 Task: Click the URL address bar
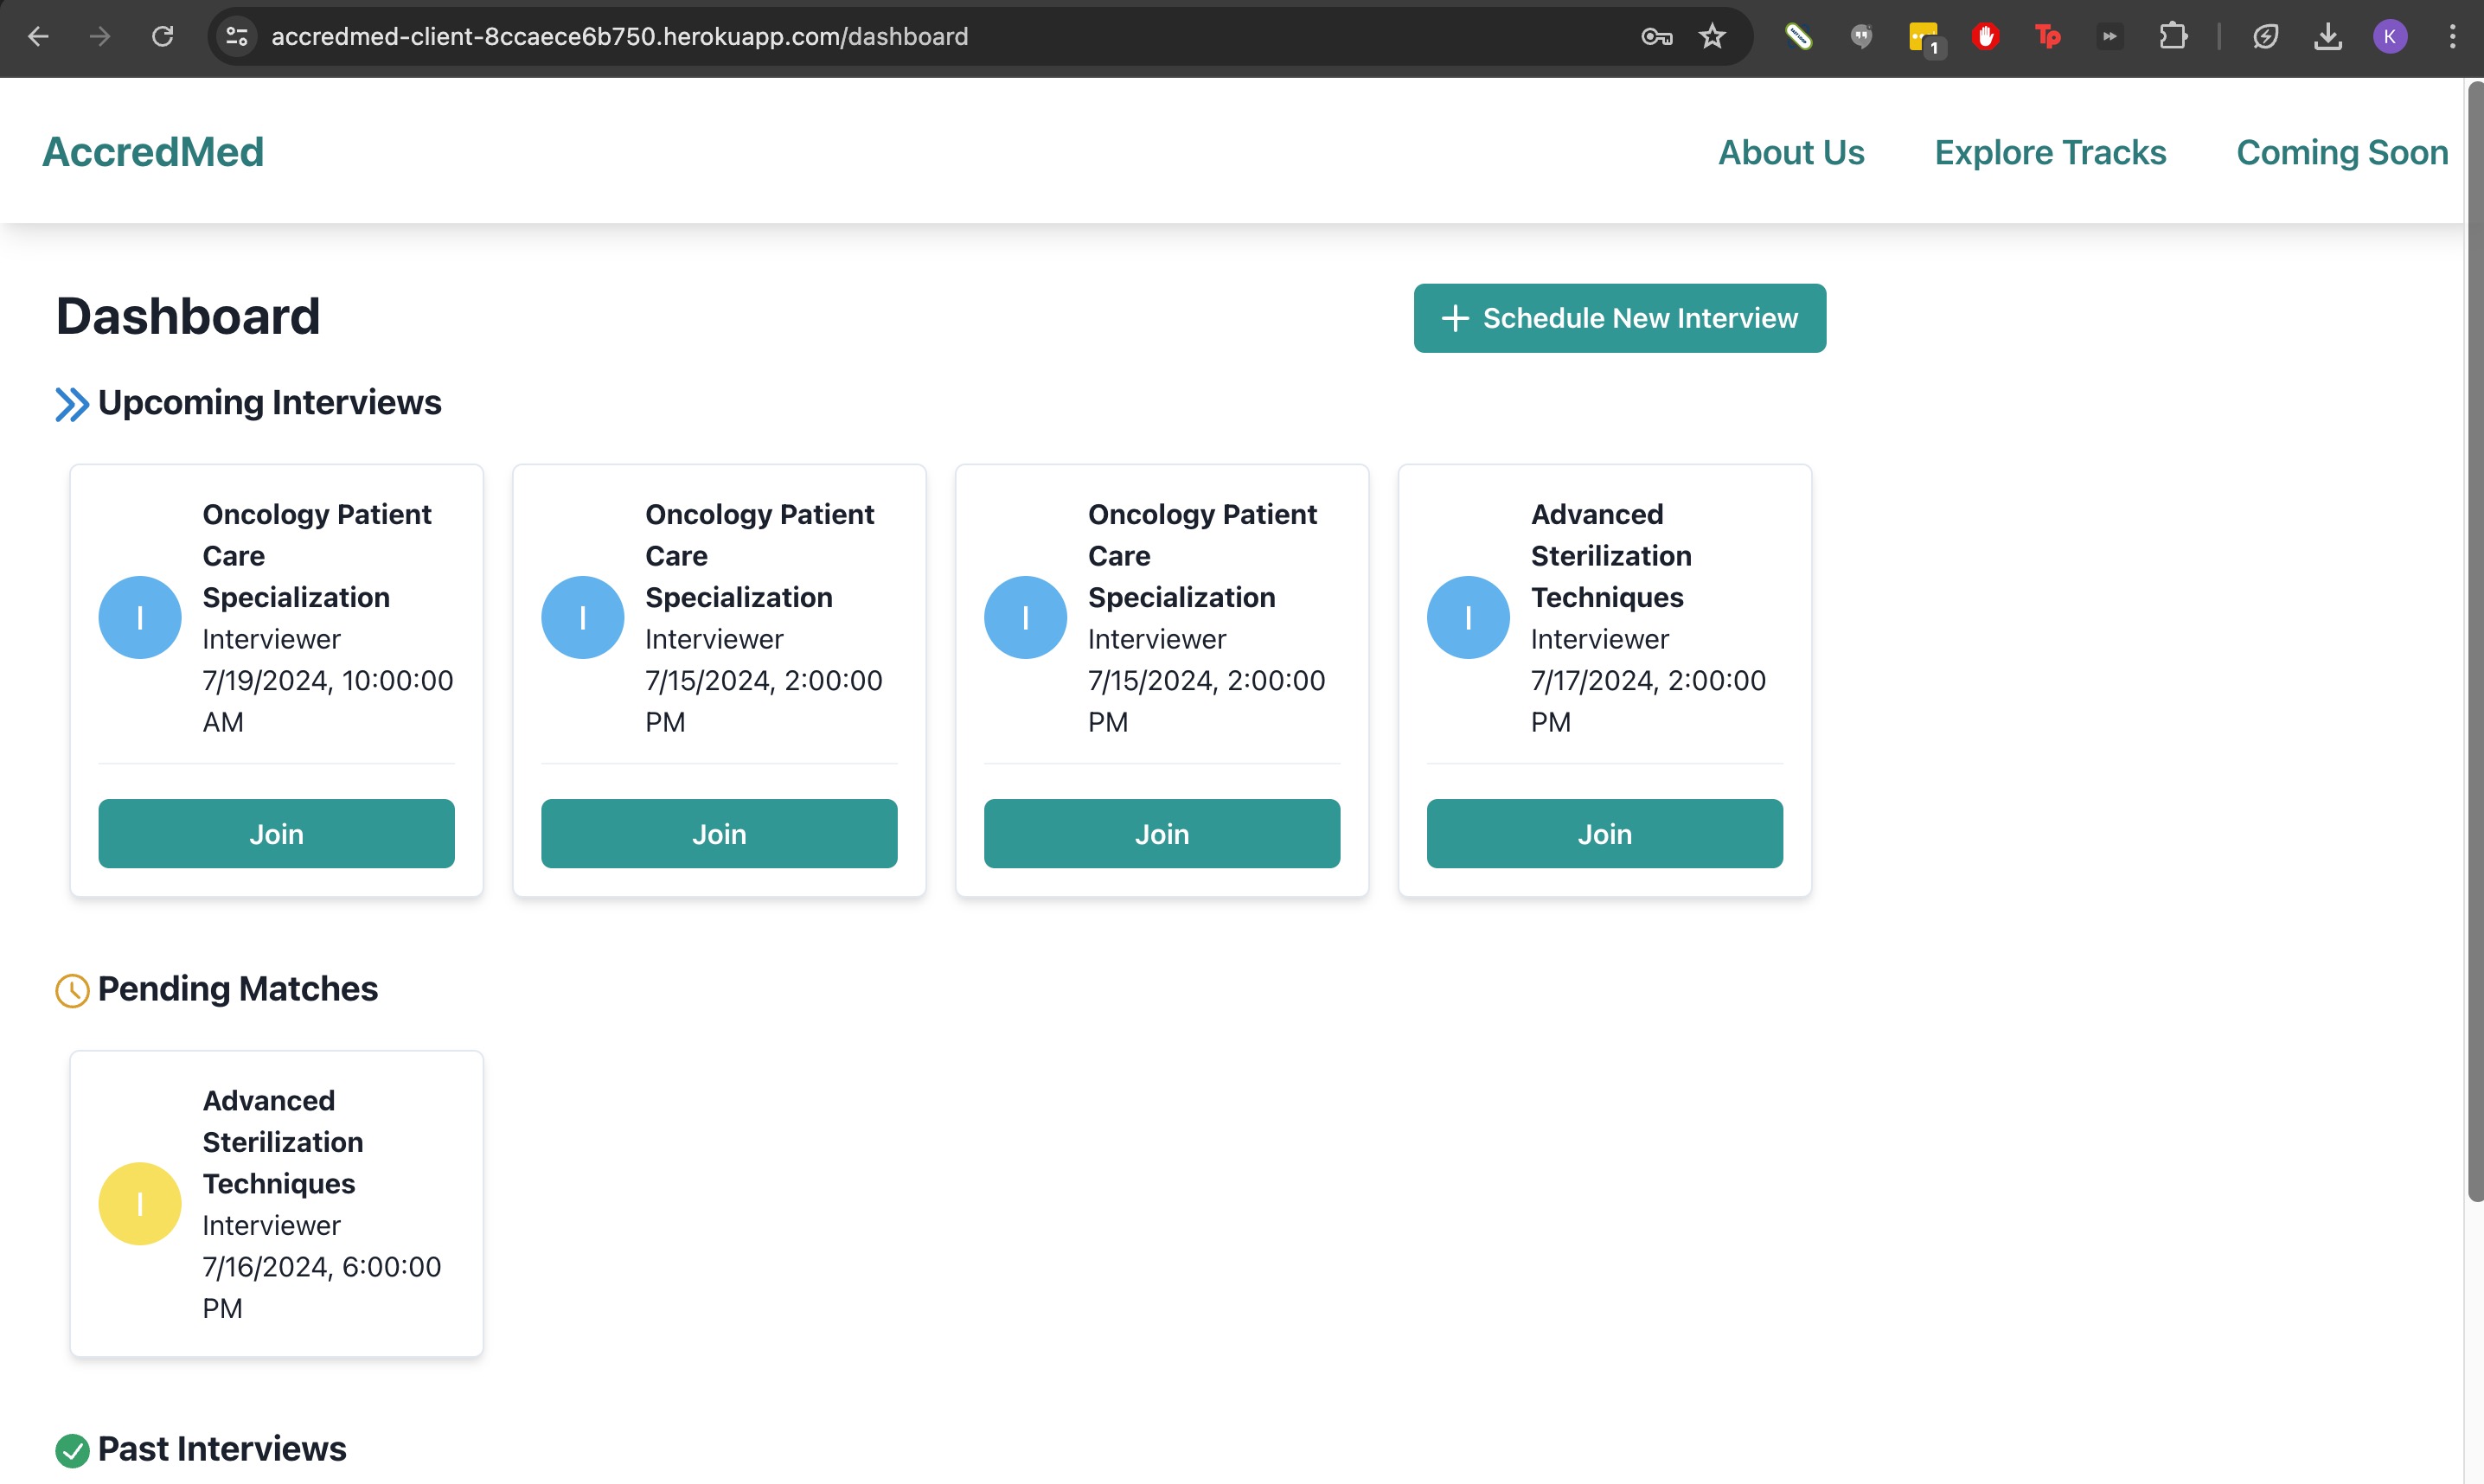900,37
